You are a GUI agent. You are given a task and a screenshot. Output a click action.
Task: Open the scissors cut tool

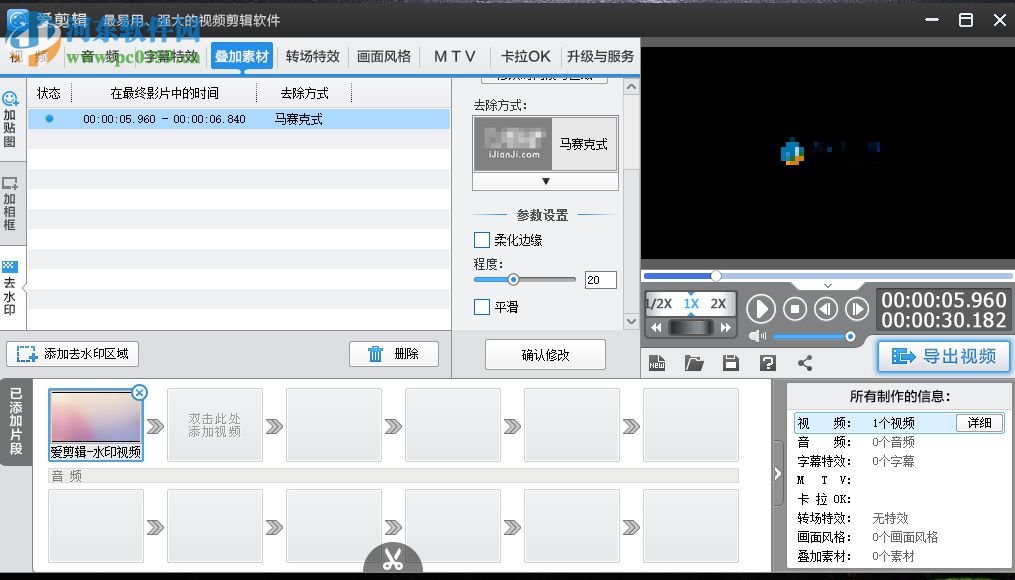[391, 559]
